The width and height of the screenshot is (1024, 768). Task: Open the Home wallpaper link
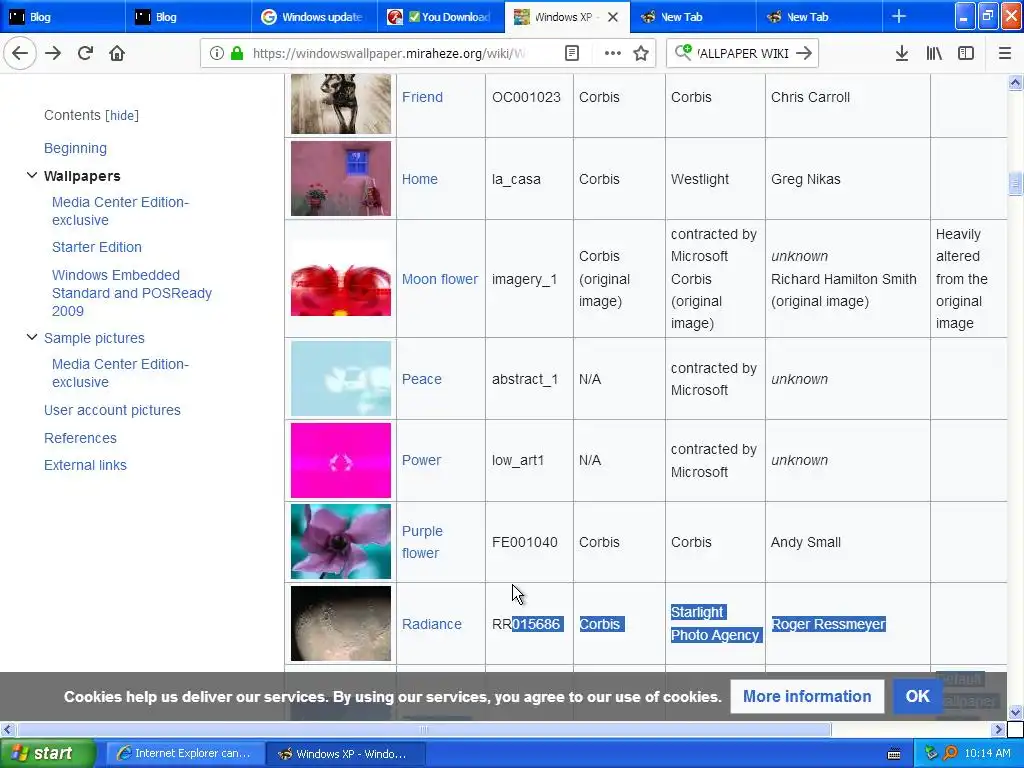(419, 179)
